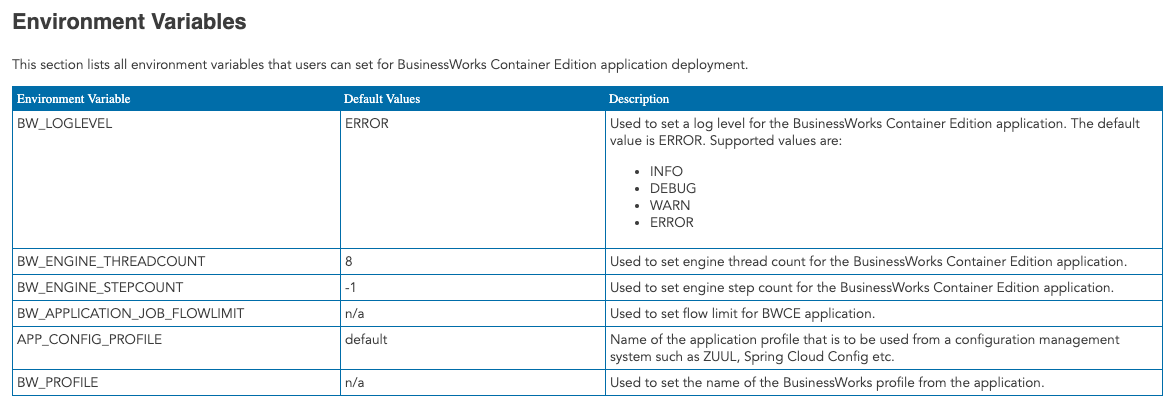Click the Environment Variables page heading
Viewport: 1172px width, 409px height.
pyautogui.click(x=129, y=20)
